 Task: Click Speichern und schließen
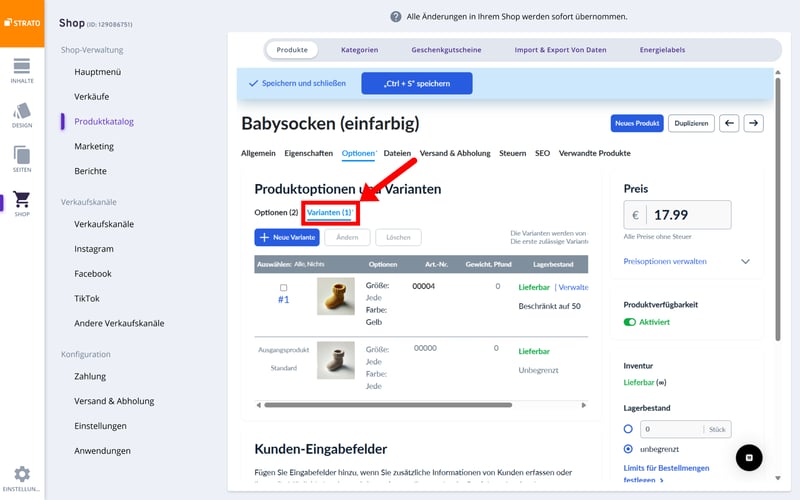click(x=297, y=83)
